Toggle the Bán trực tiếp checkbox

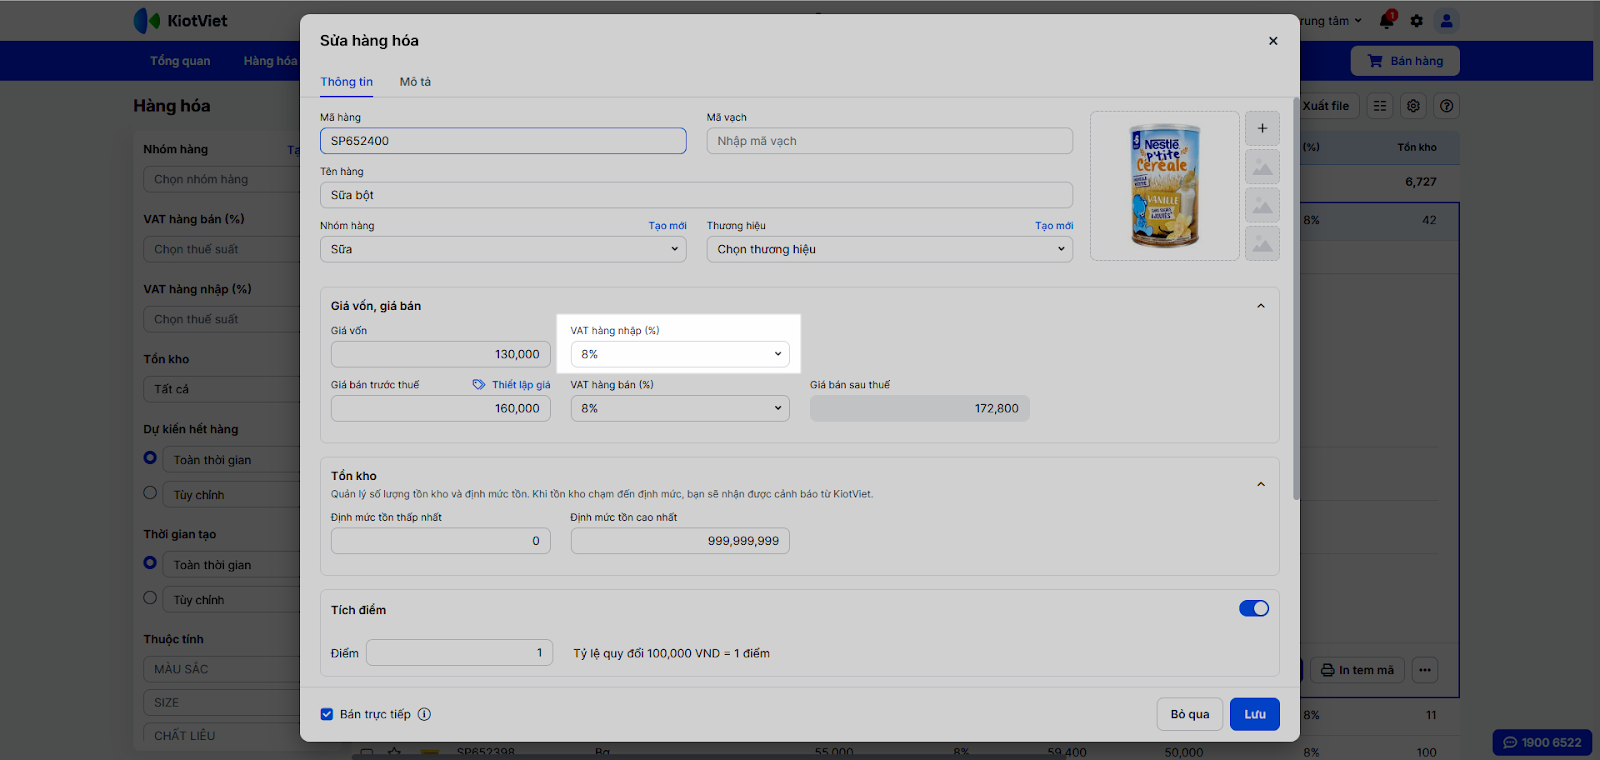(327, 714)
